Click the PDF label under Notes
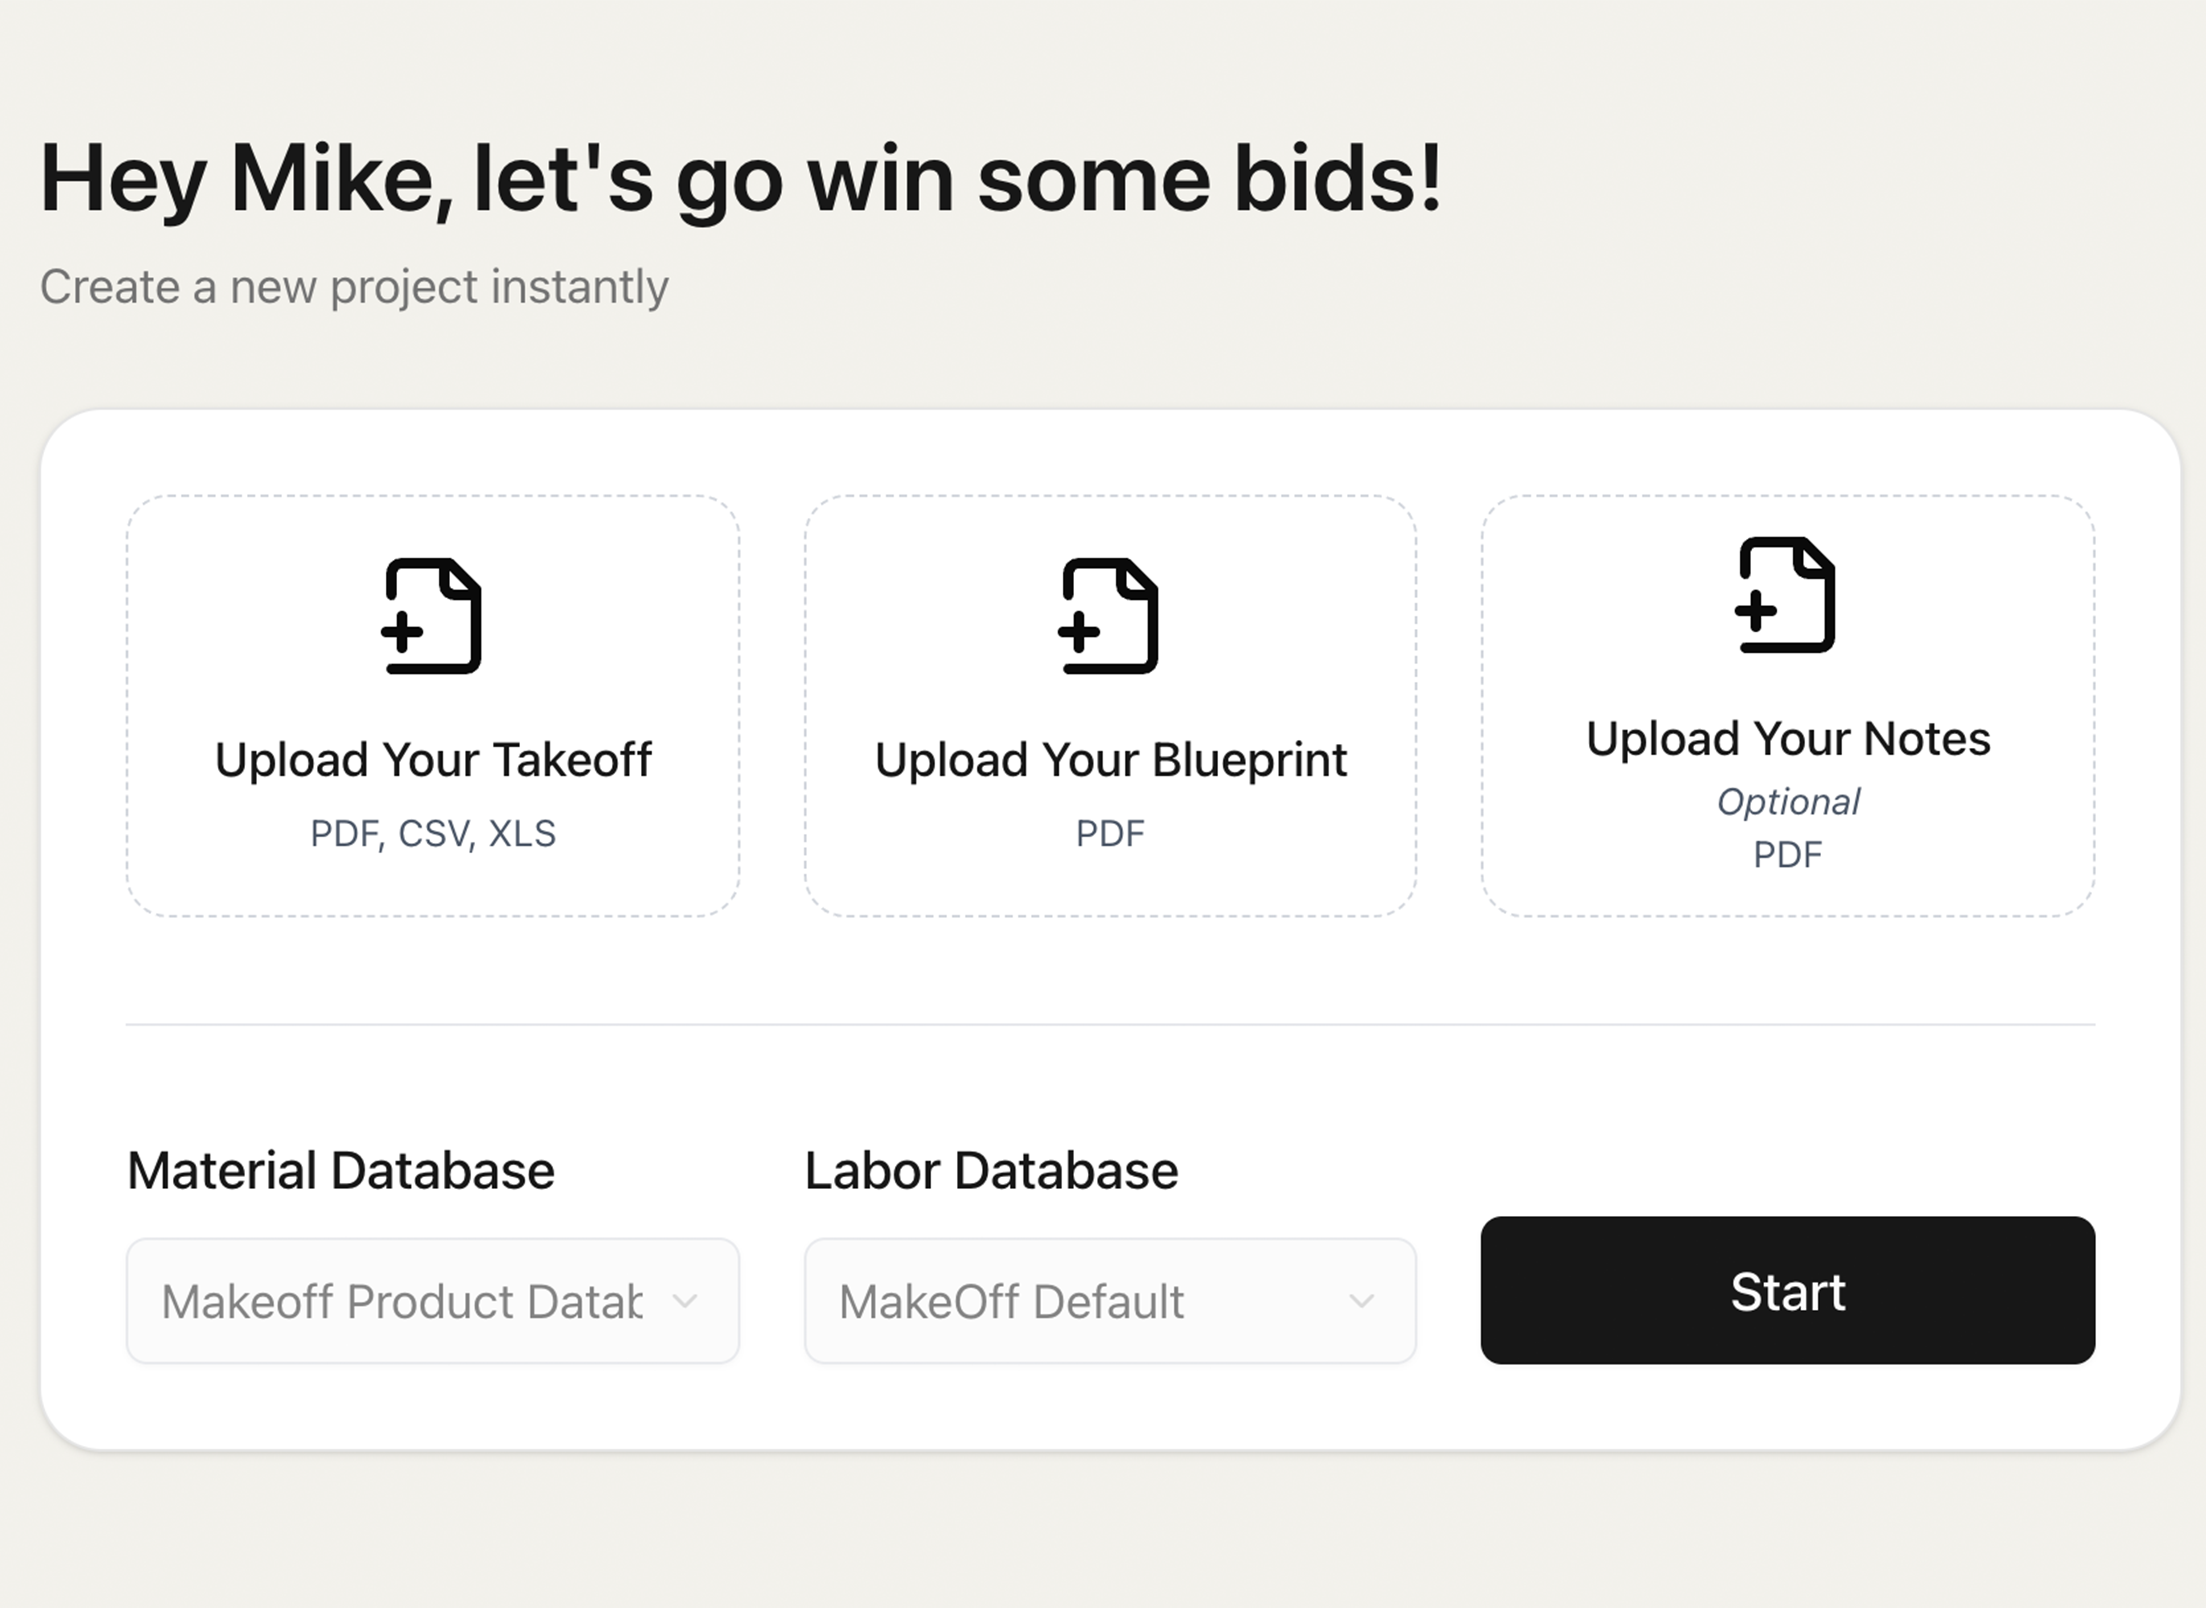Screen dimensions: 2206x1608 [1788, 854]
